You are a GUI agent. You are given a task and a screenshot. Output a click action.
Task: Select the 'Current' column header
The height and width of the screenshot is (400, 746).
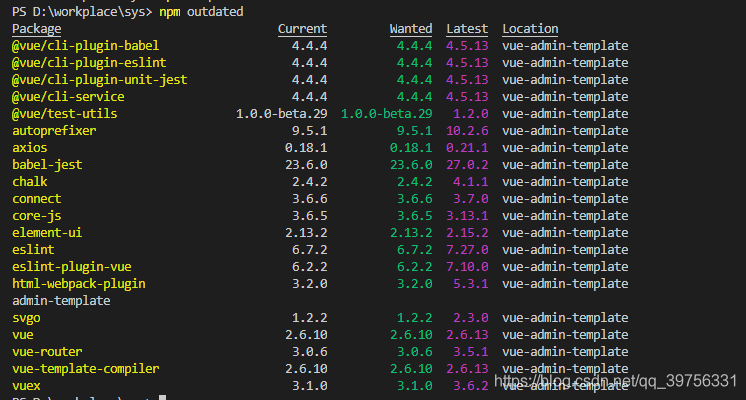pos(302,29)
